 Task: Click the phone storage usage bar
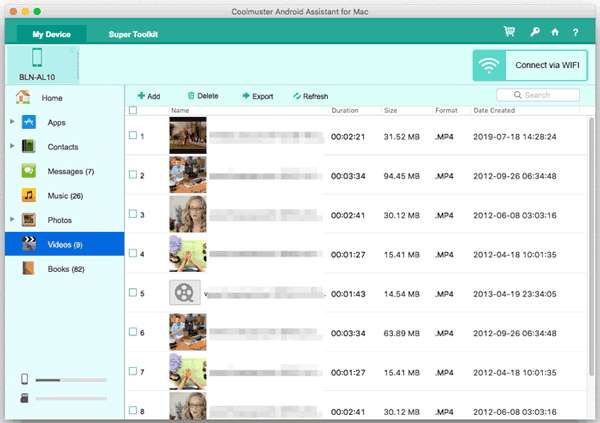[x=71, y=380]
